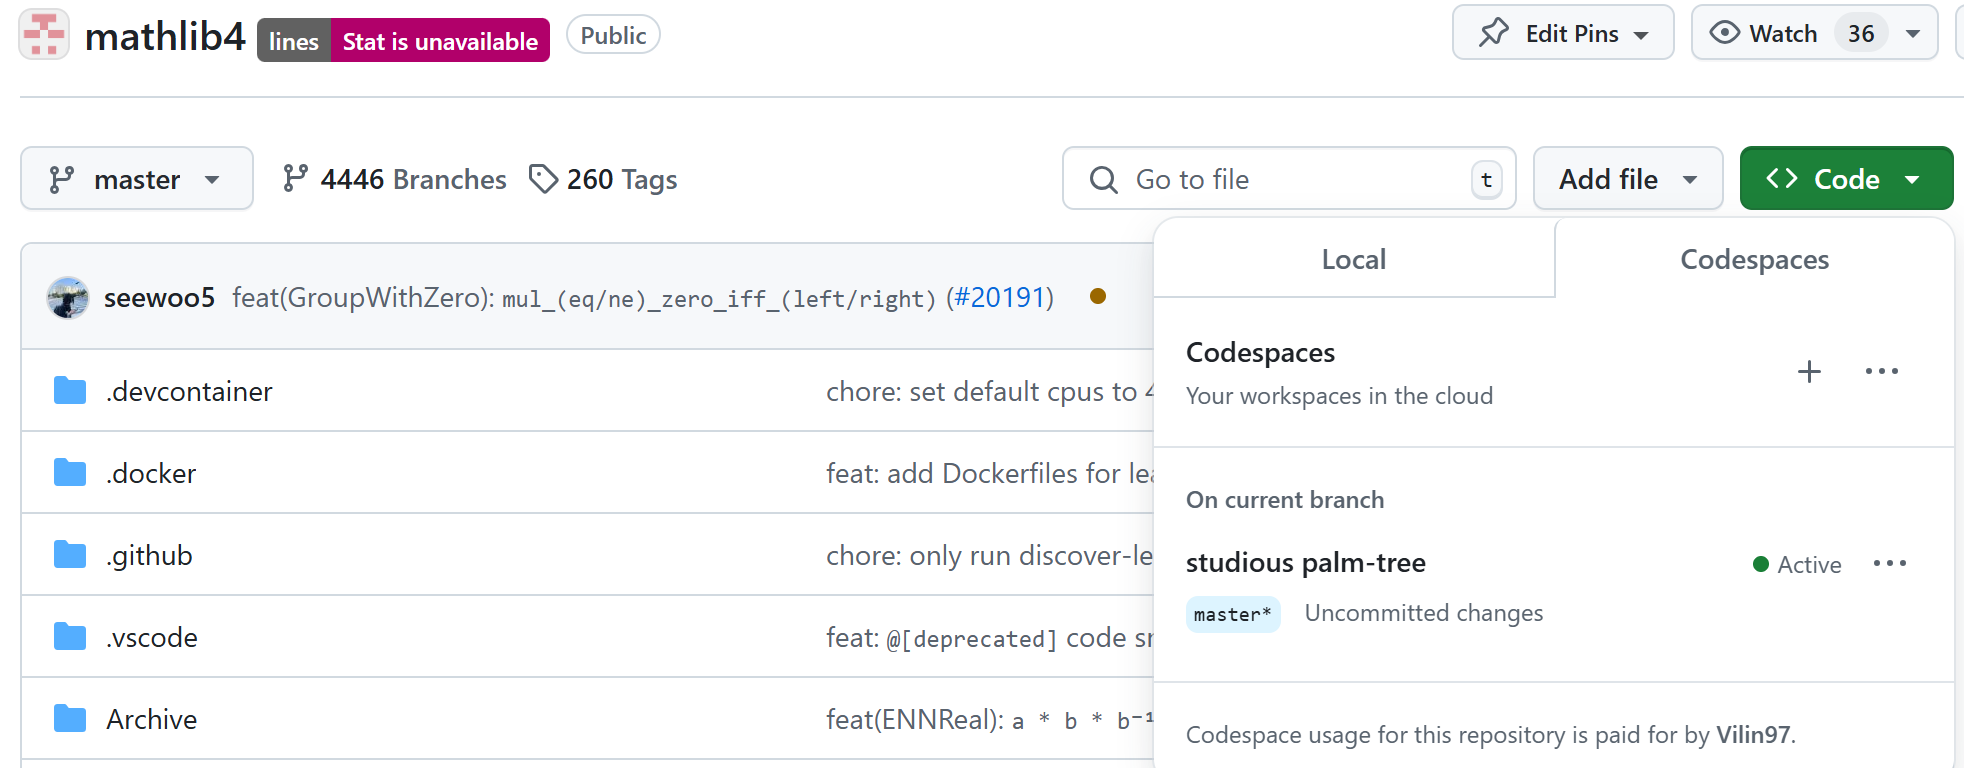This screenshot has width=1964, height=768.
Task: Open the mathlib4 repository name link
Action: tap(165, 37)
